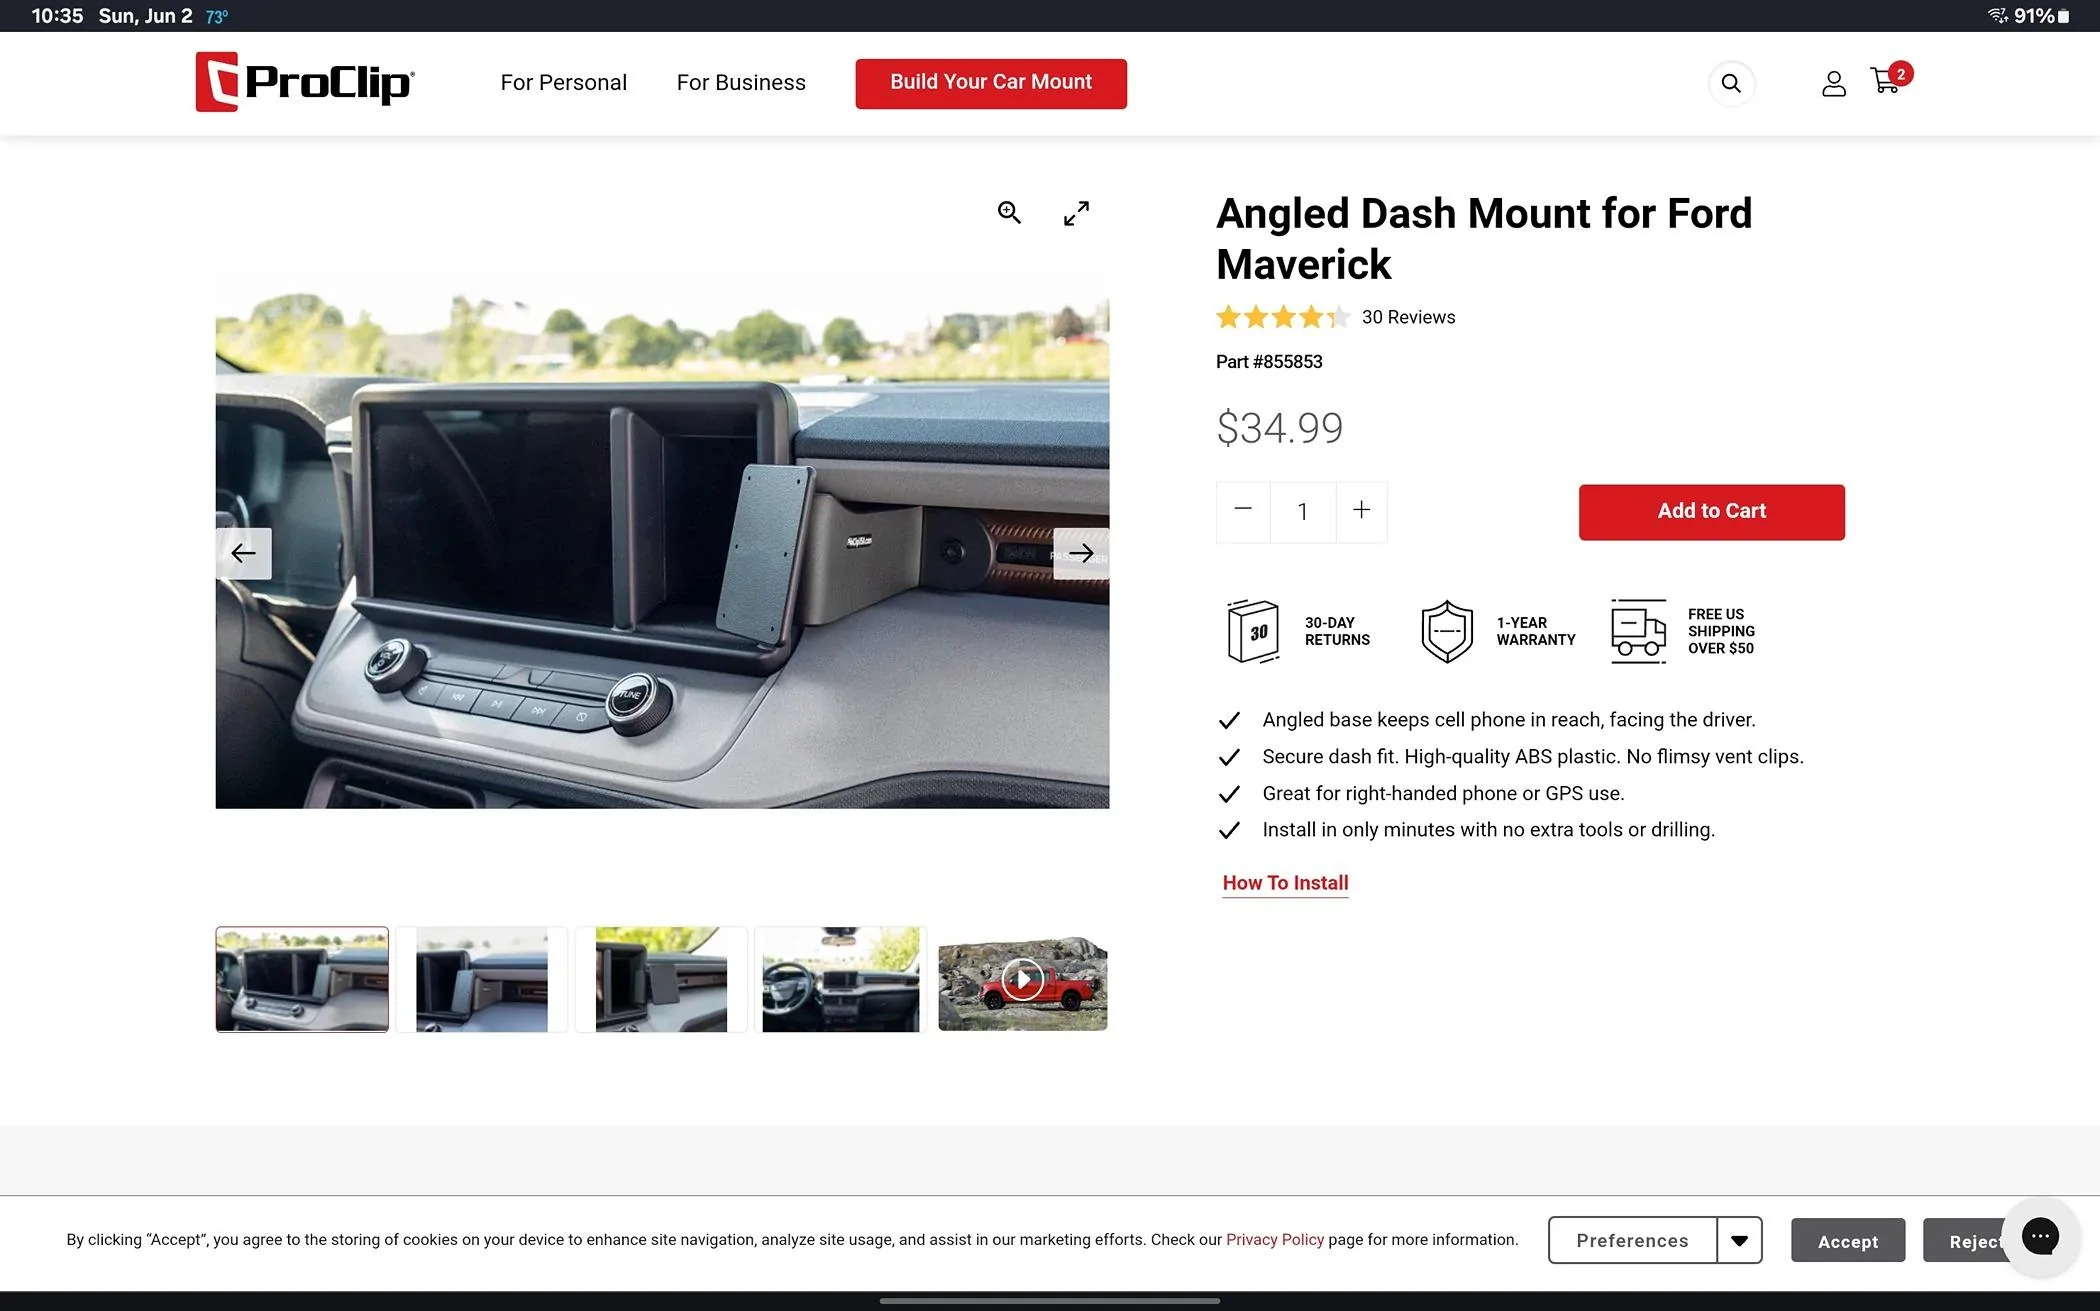This screenshot has width=2100, height=1311.
Task: Click the product title heading
Action: tap(1484, 239)
